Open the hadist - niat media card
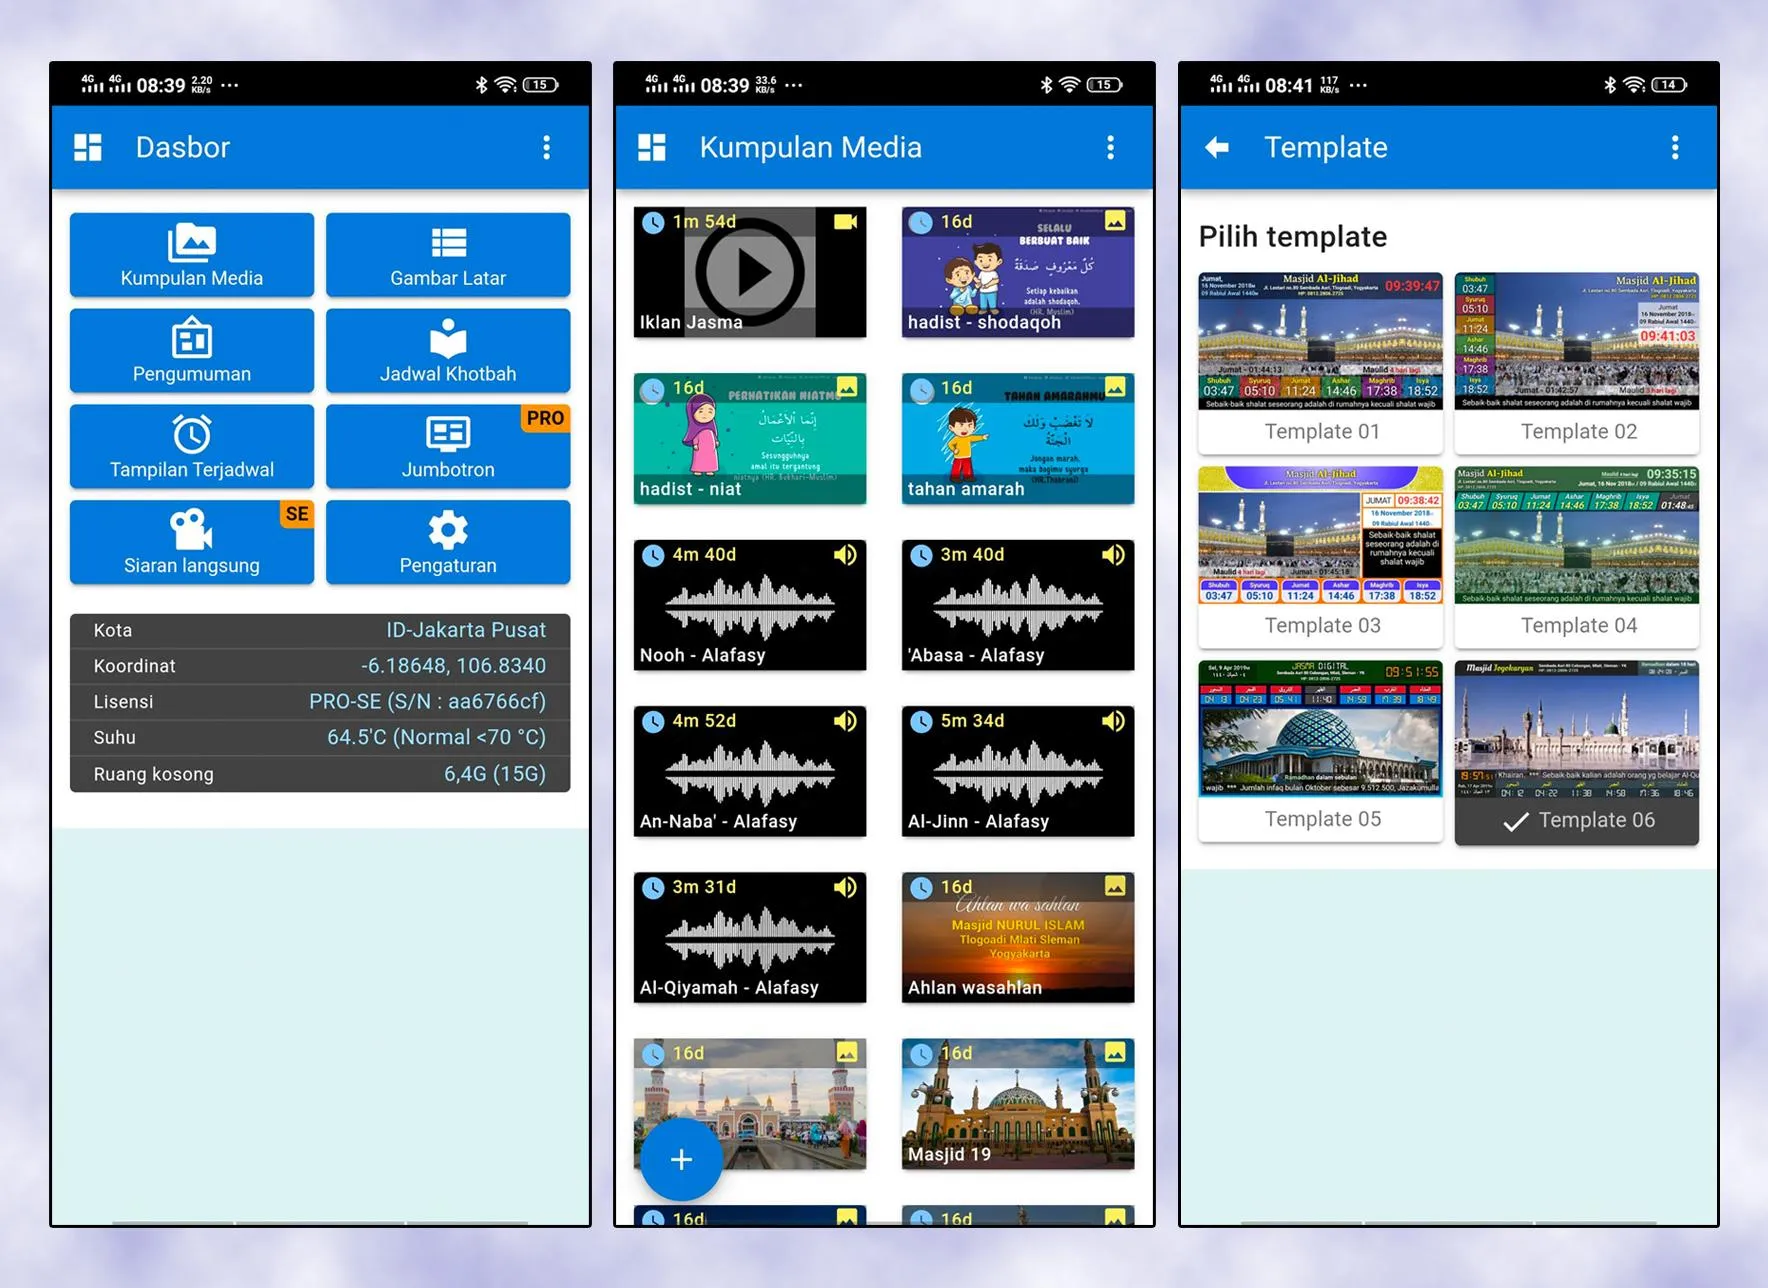 pos(750,439)
